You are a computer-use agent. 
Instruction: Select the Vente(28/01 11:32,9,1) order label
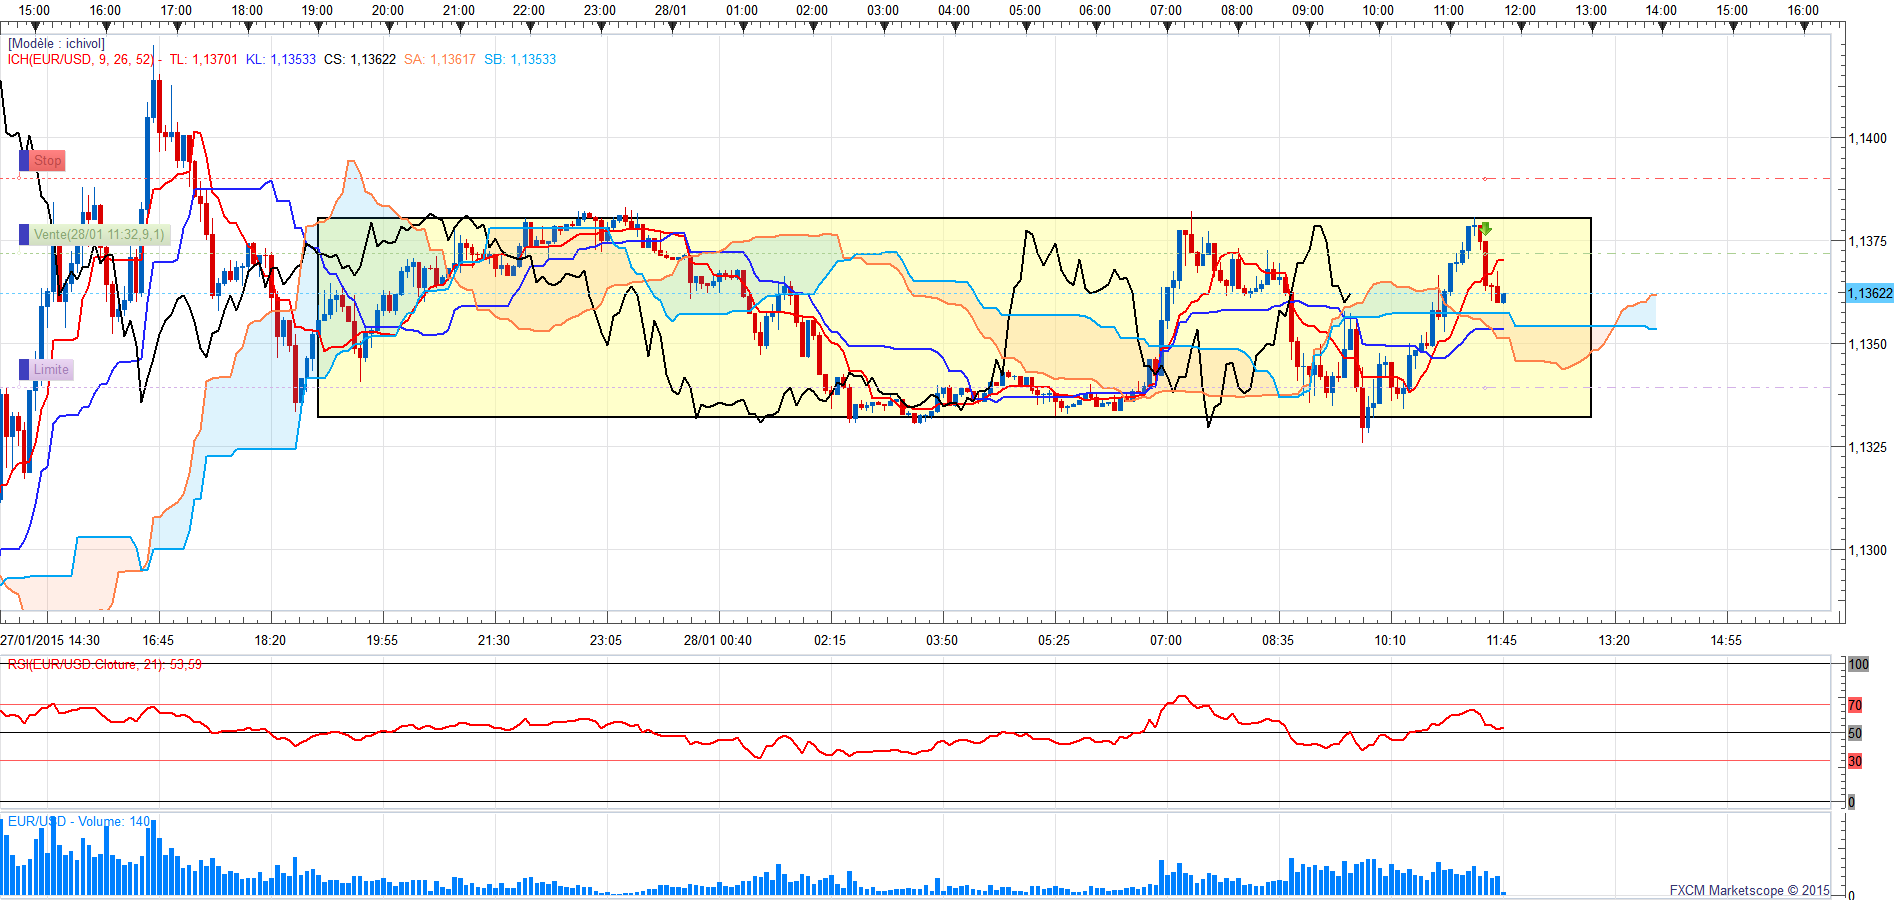pyautogui.click(x=99, y=235)
